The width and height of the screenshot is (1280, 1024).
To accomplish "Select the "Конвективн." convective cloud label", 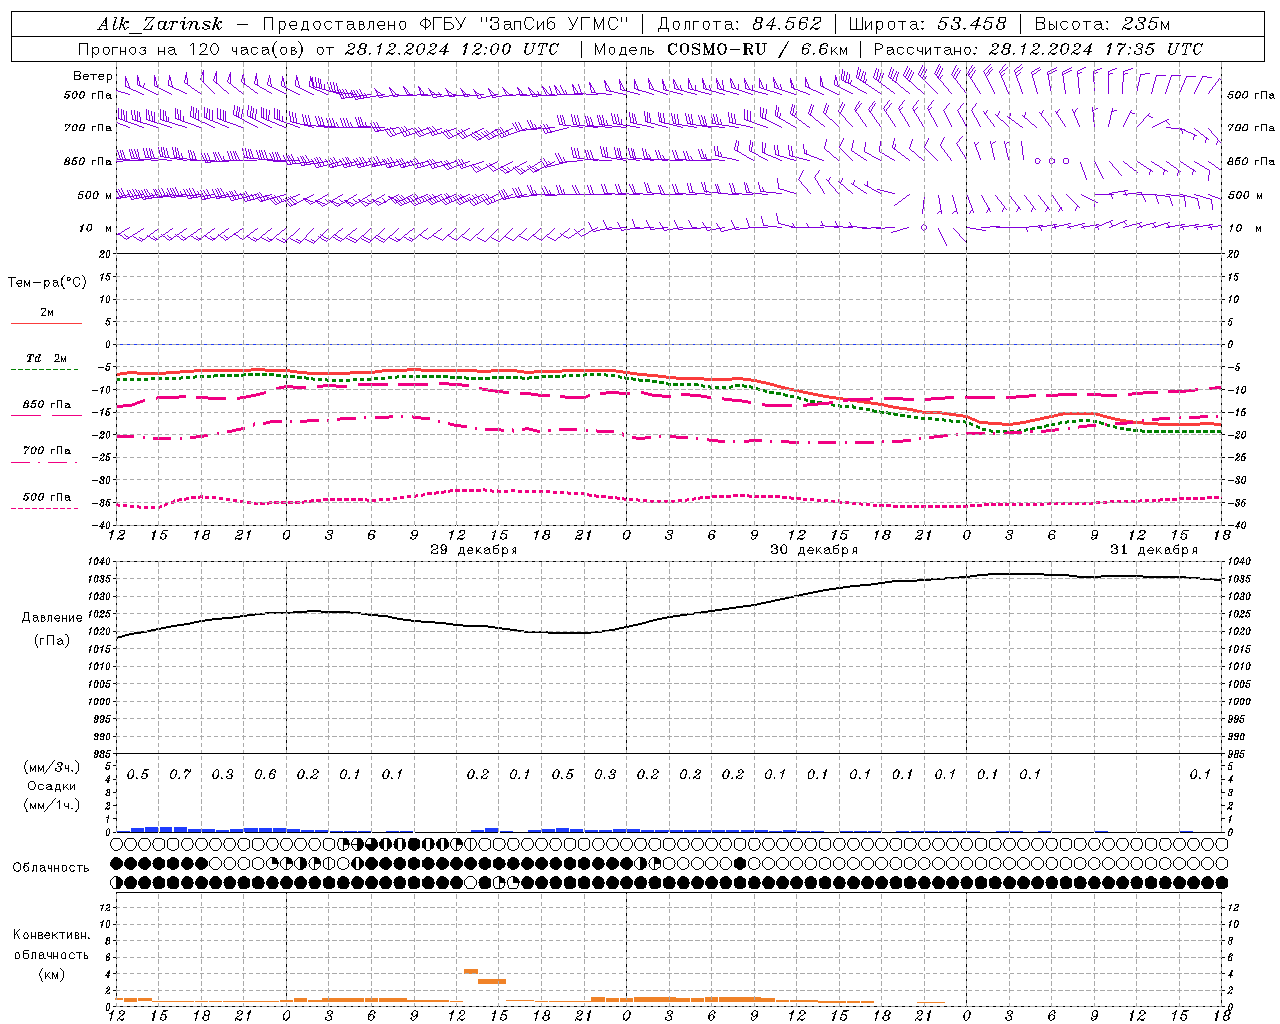I will (x=52, y=935).
